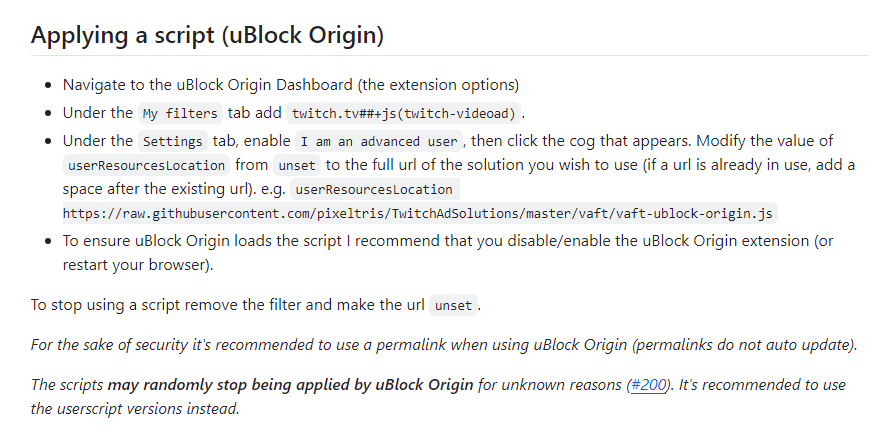Click the userResourcesLocation code preceding "from"
The image size is (889, 432).
[146, 166]
